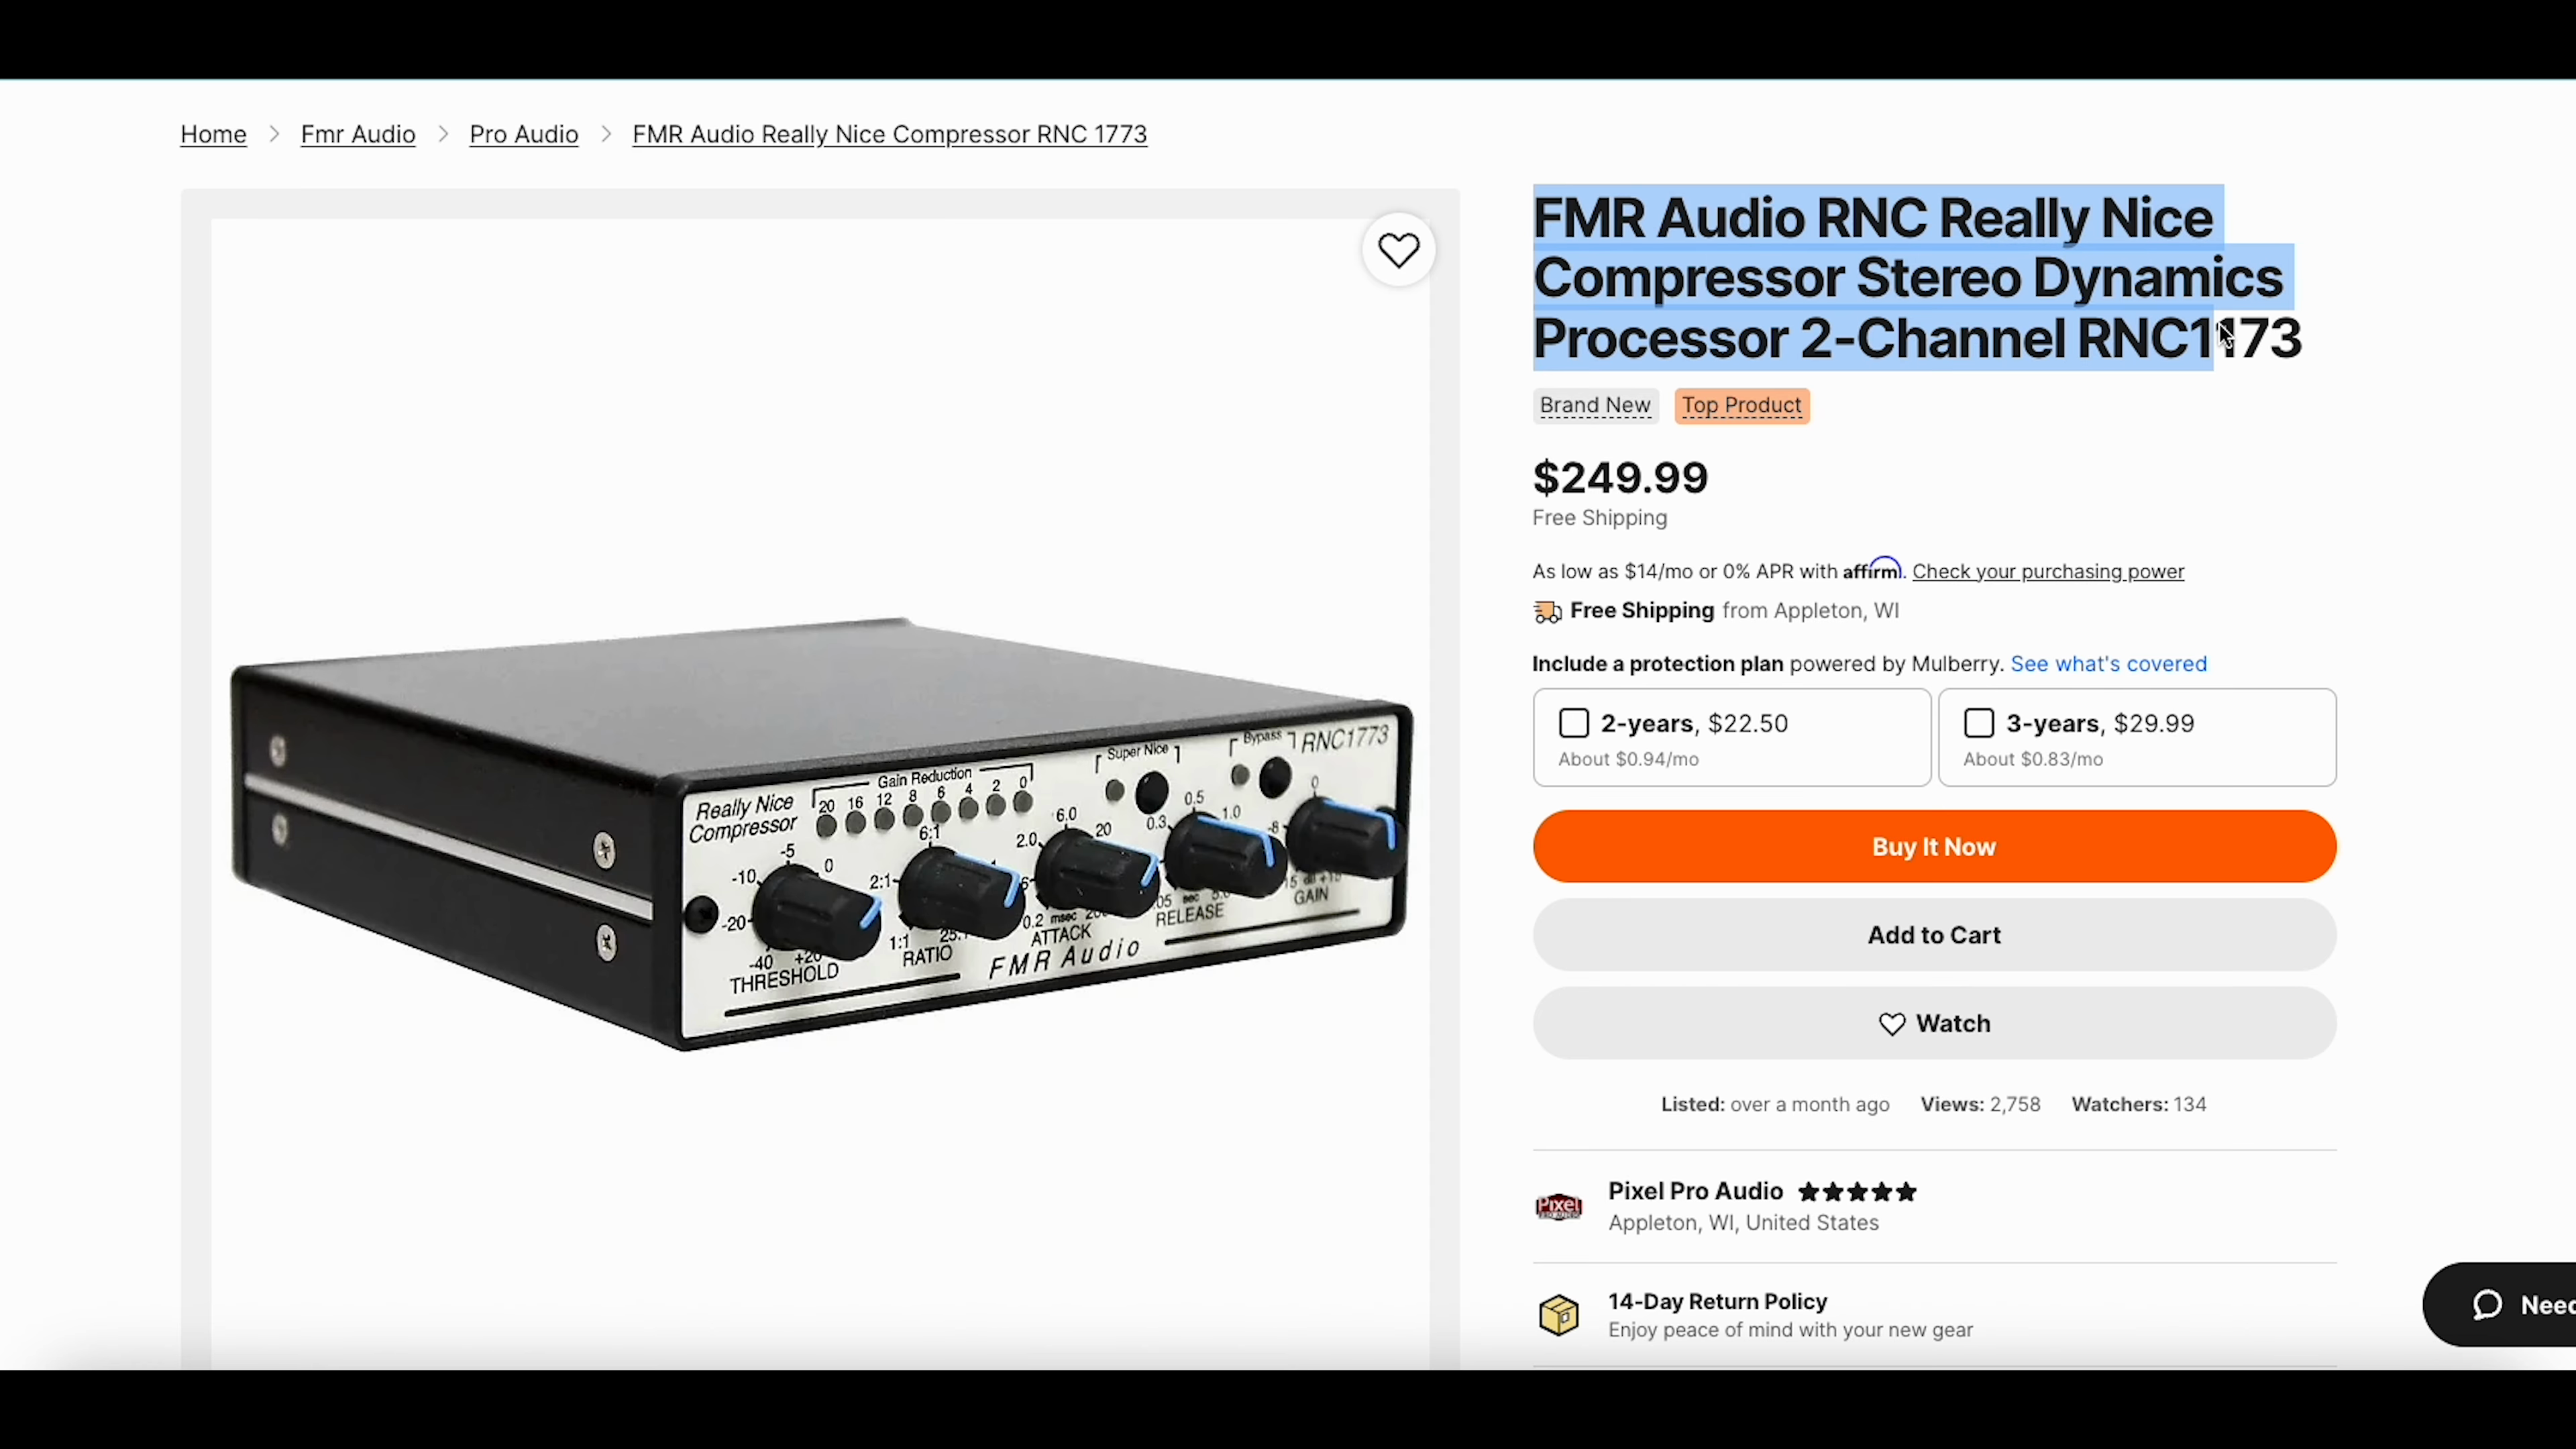Viewport: 2576px width, 1449px height.
Task: Select Pro Audio in the breadcrumb trail
Action: [x=523, y=134]
